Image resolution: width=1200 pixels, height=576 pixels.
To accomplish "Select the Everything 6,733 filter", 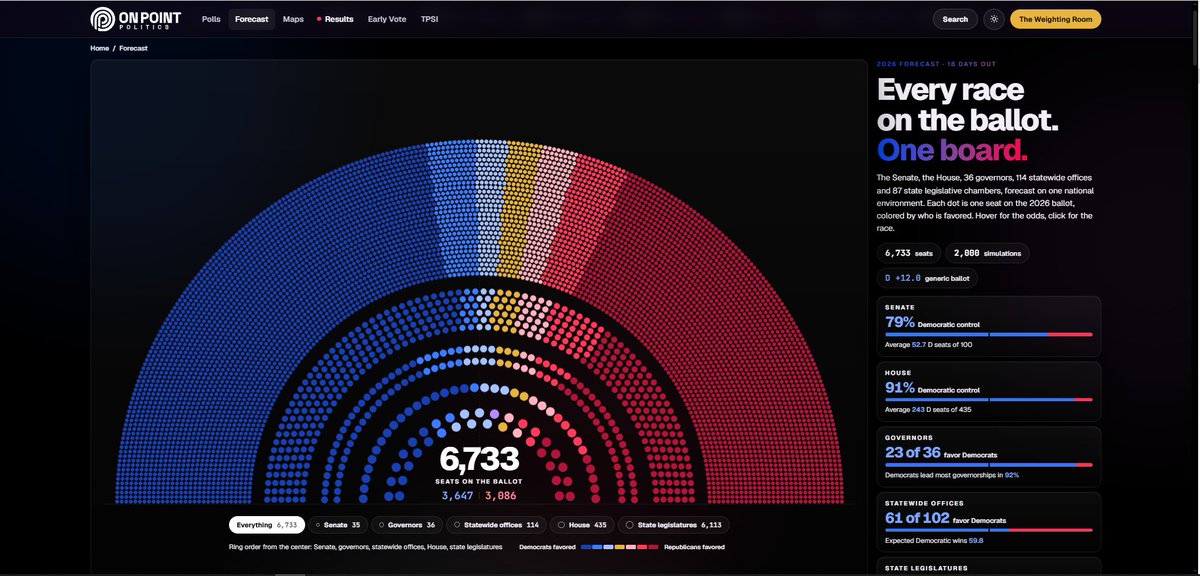I will tap(267, 524).
